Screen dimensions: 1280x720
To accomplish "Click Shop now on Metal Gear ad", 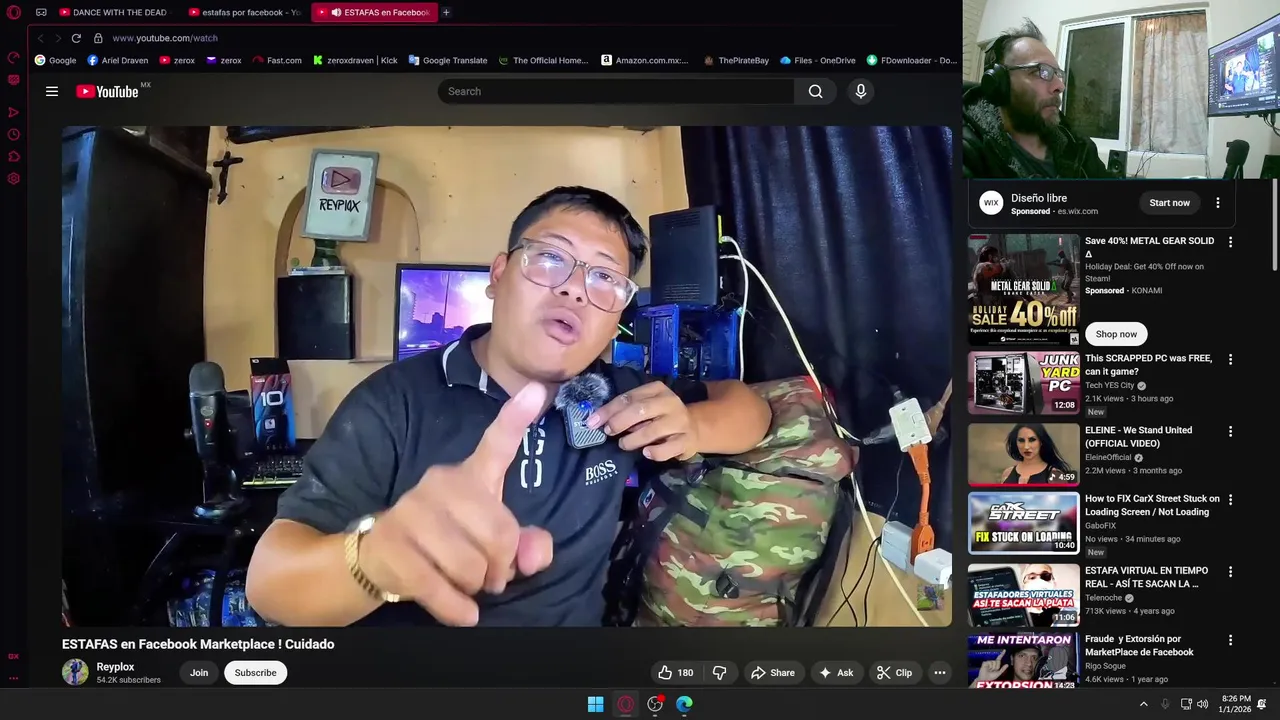I will pos(1116,334).
